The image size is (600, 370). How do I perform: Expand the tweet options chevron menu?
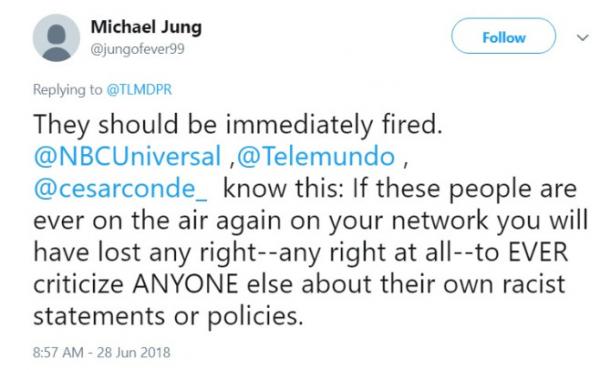[x=582, y=37]
